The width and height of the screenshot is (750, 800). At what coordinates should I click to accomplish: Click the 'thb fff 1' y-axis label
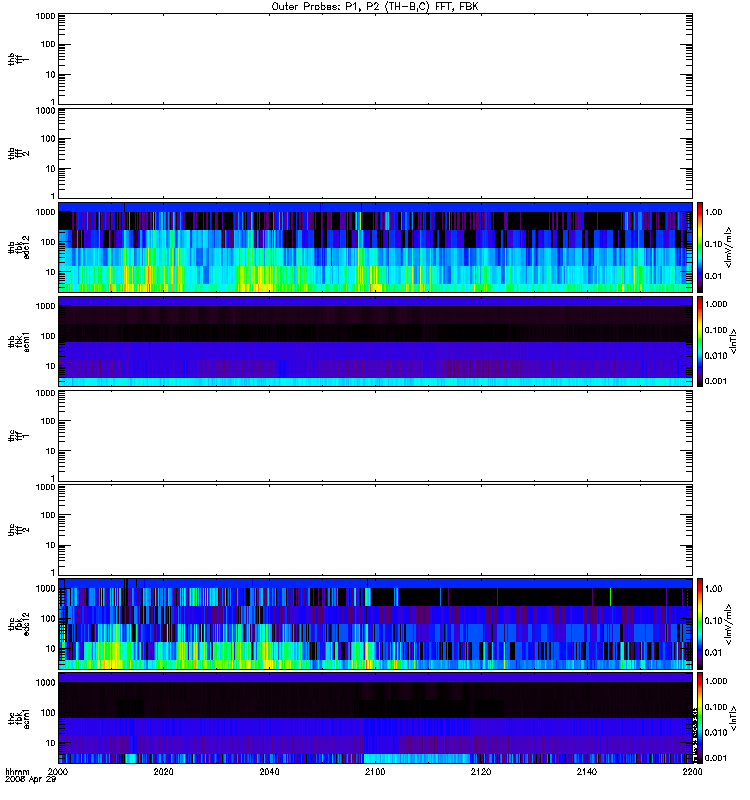[19, 59]
